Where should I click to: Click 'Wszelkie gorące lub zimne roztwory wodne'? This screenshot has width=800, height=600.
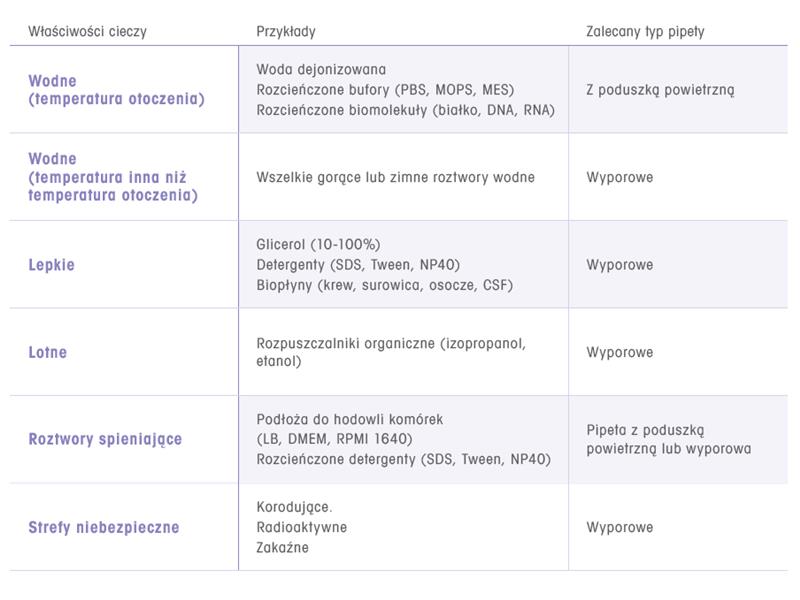395,177
